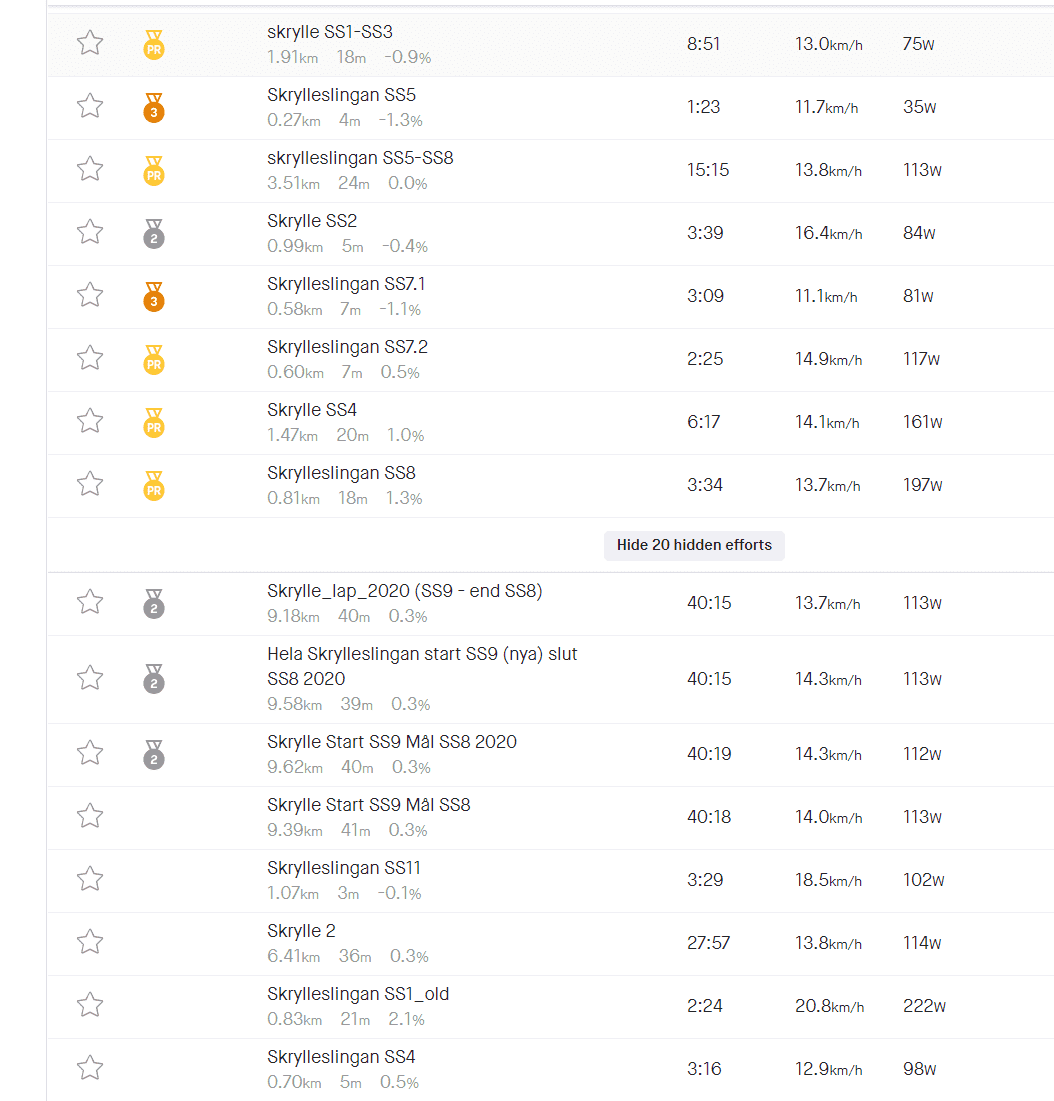The height and width of the screenshot is (1101, 1054).
Task: Click the PR medal on skrylleslingan SS5-SS8
Action: coord(154,171)
